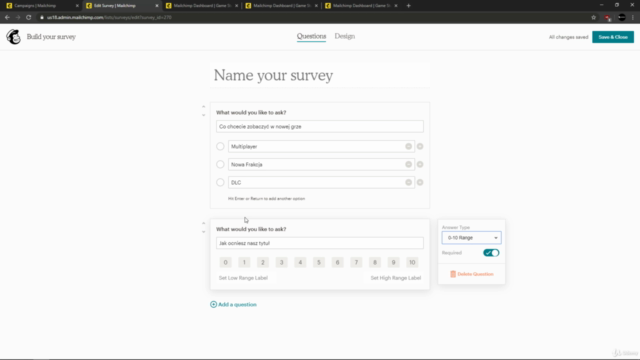This screenshot has width=640, height=360.
Task: Switch to the third Mailchimp Dashboard browser tab
Action: coord(202,6)
